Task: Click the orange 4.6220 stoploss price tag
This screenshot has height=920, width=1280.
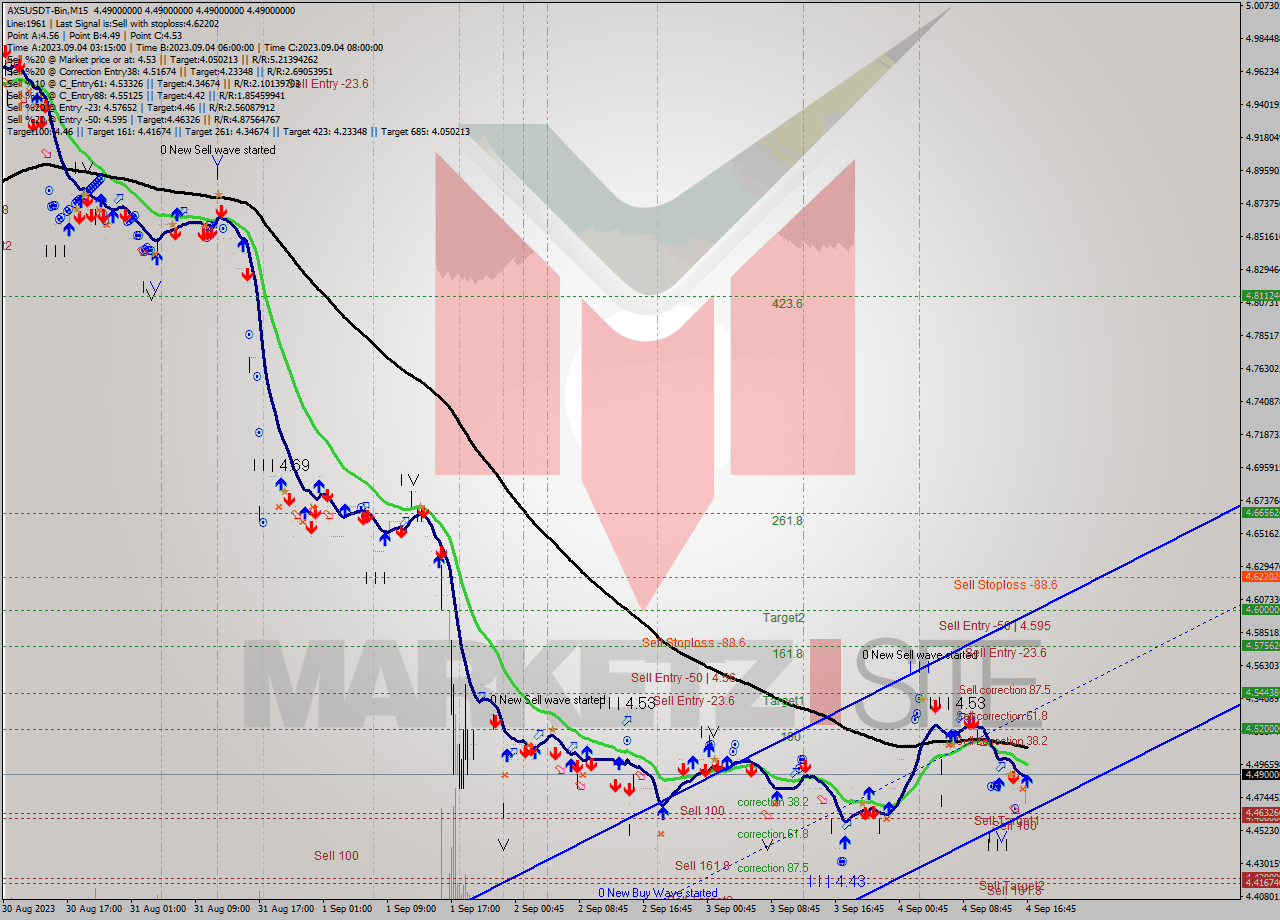Action: [1260, 577]
